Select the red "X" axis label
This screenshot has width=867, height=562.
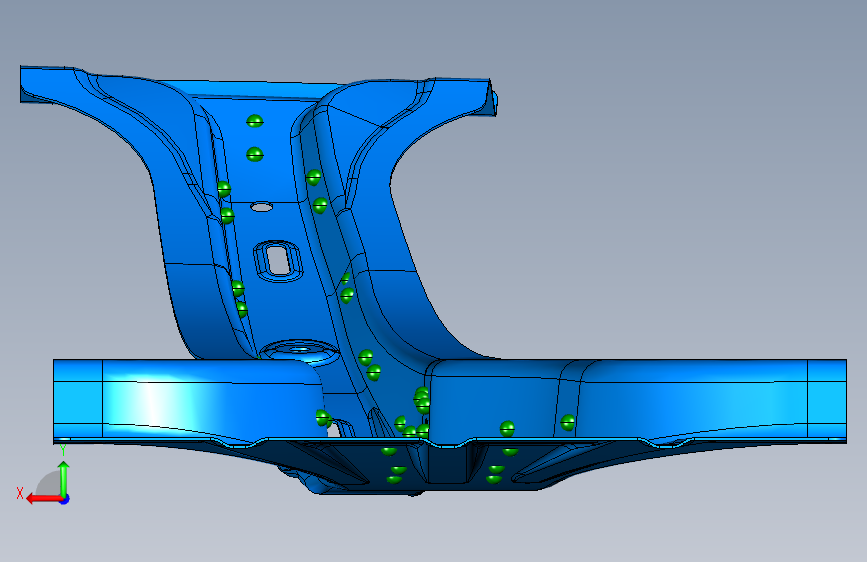20,493
